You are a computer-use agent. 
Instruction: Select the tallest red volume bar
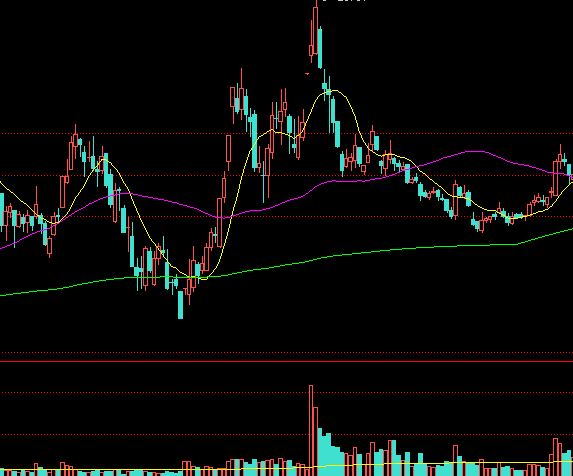(x=311, y=430)
